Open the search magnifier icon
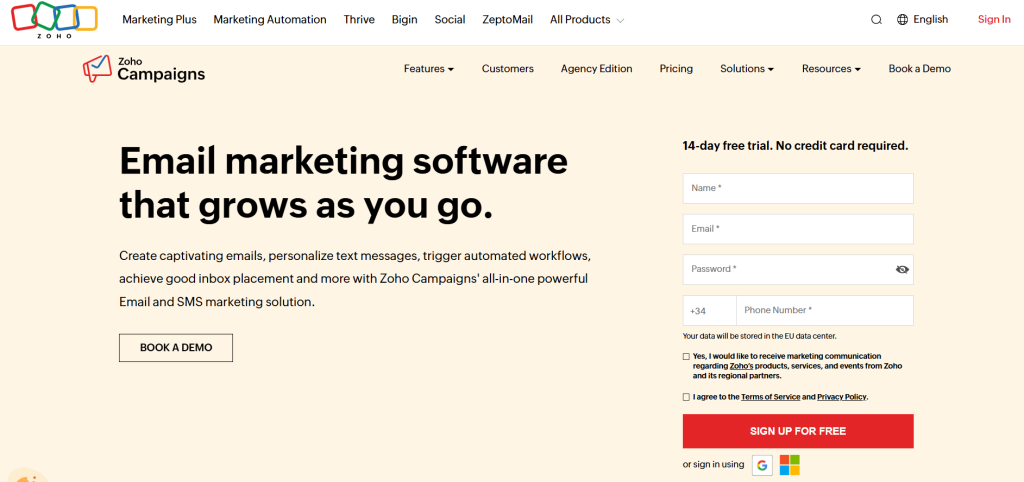 tap(876, 20)
